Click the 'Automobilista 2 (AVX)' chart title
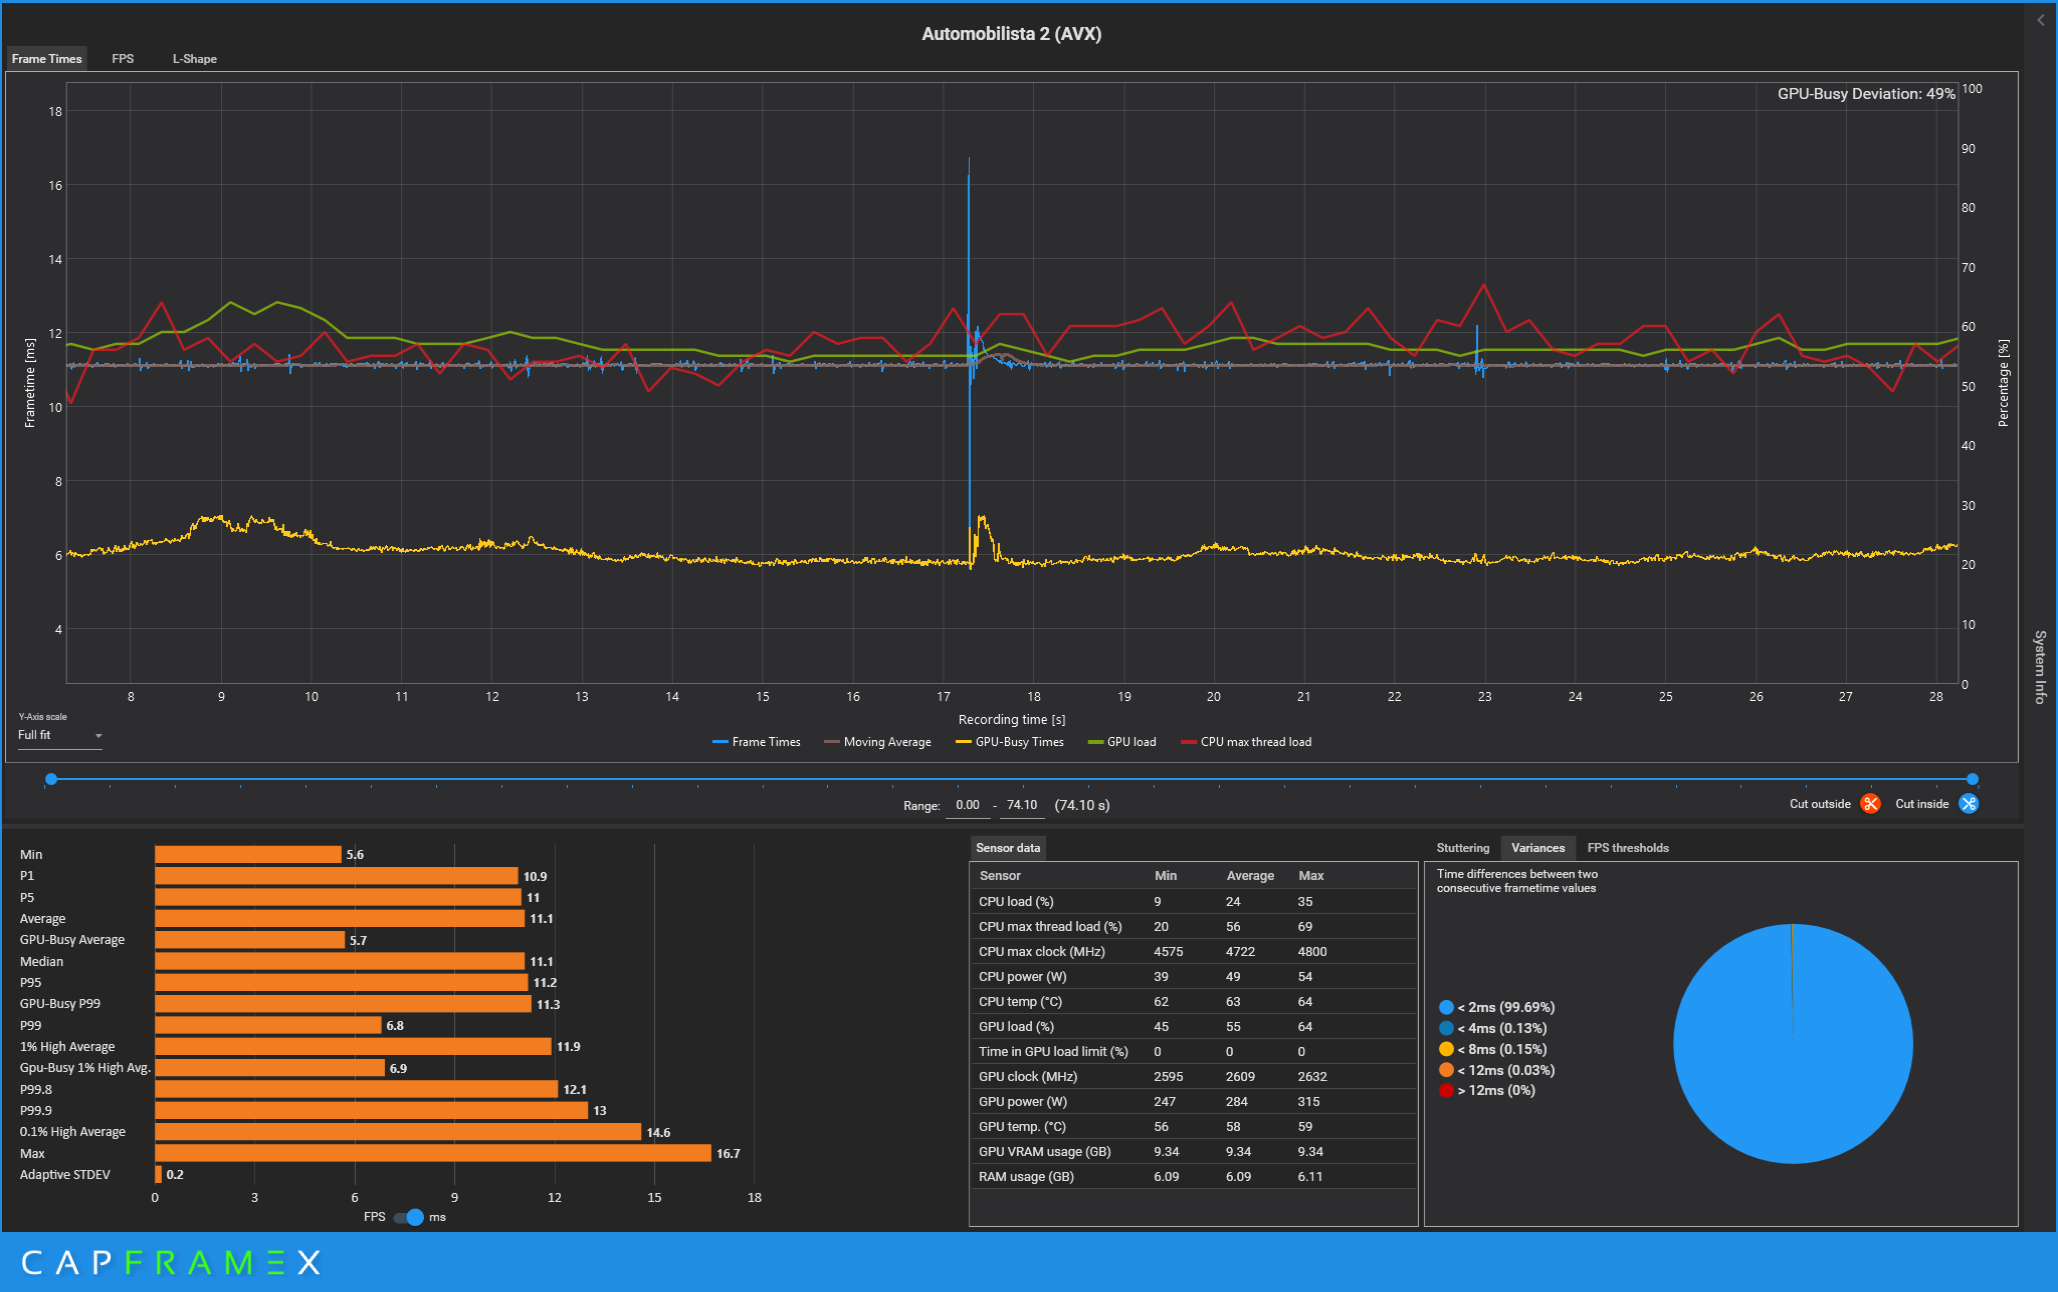The image size is (2058, 1292). coord(1011,34)
